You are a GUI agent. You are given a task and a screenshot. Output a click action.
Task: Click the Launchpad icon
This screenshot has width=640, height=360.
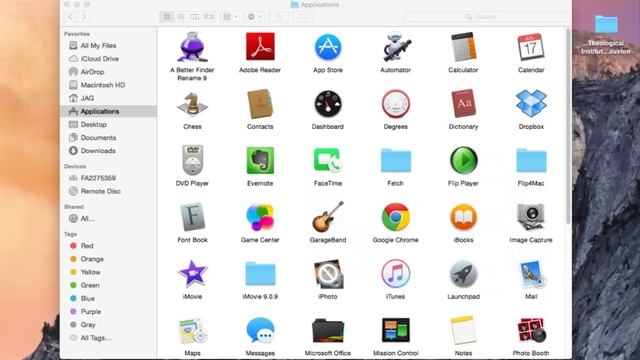463,273
